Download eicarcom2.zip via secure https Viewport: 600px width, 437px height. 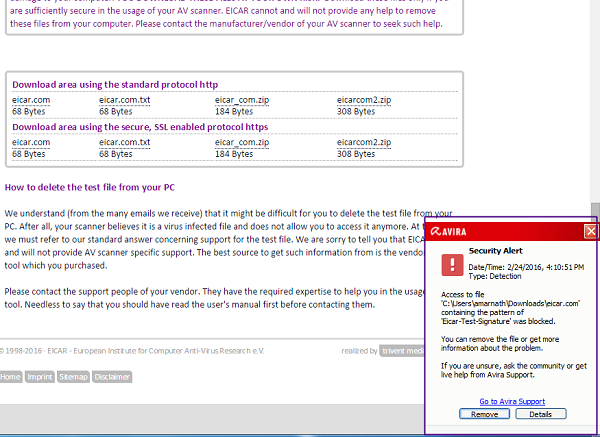pyautogui.click(x=364, y=142)
